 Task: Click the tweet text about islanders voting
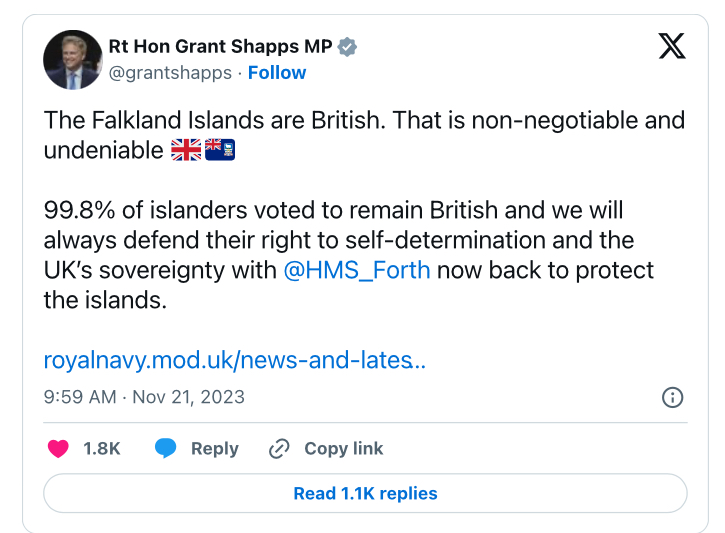pos(349,255)
